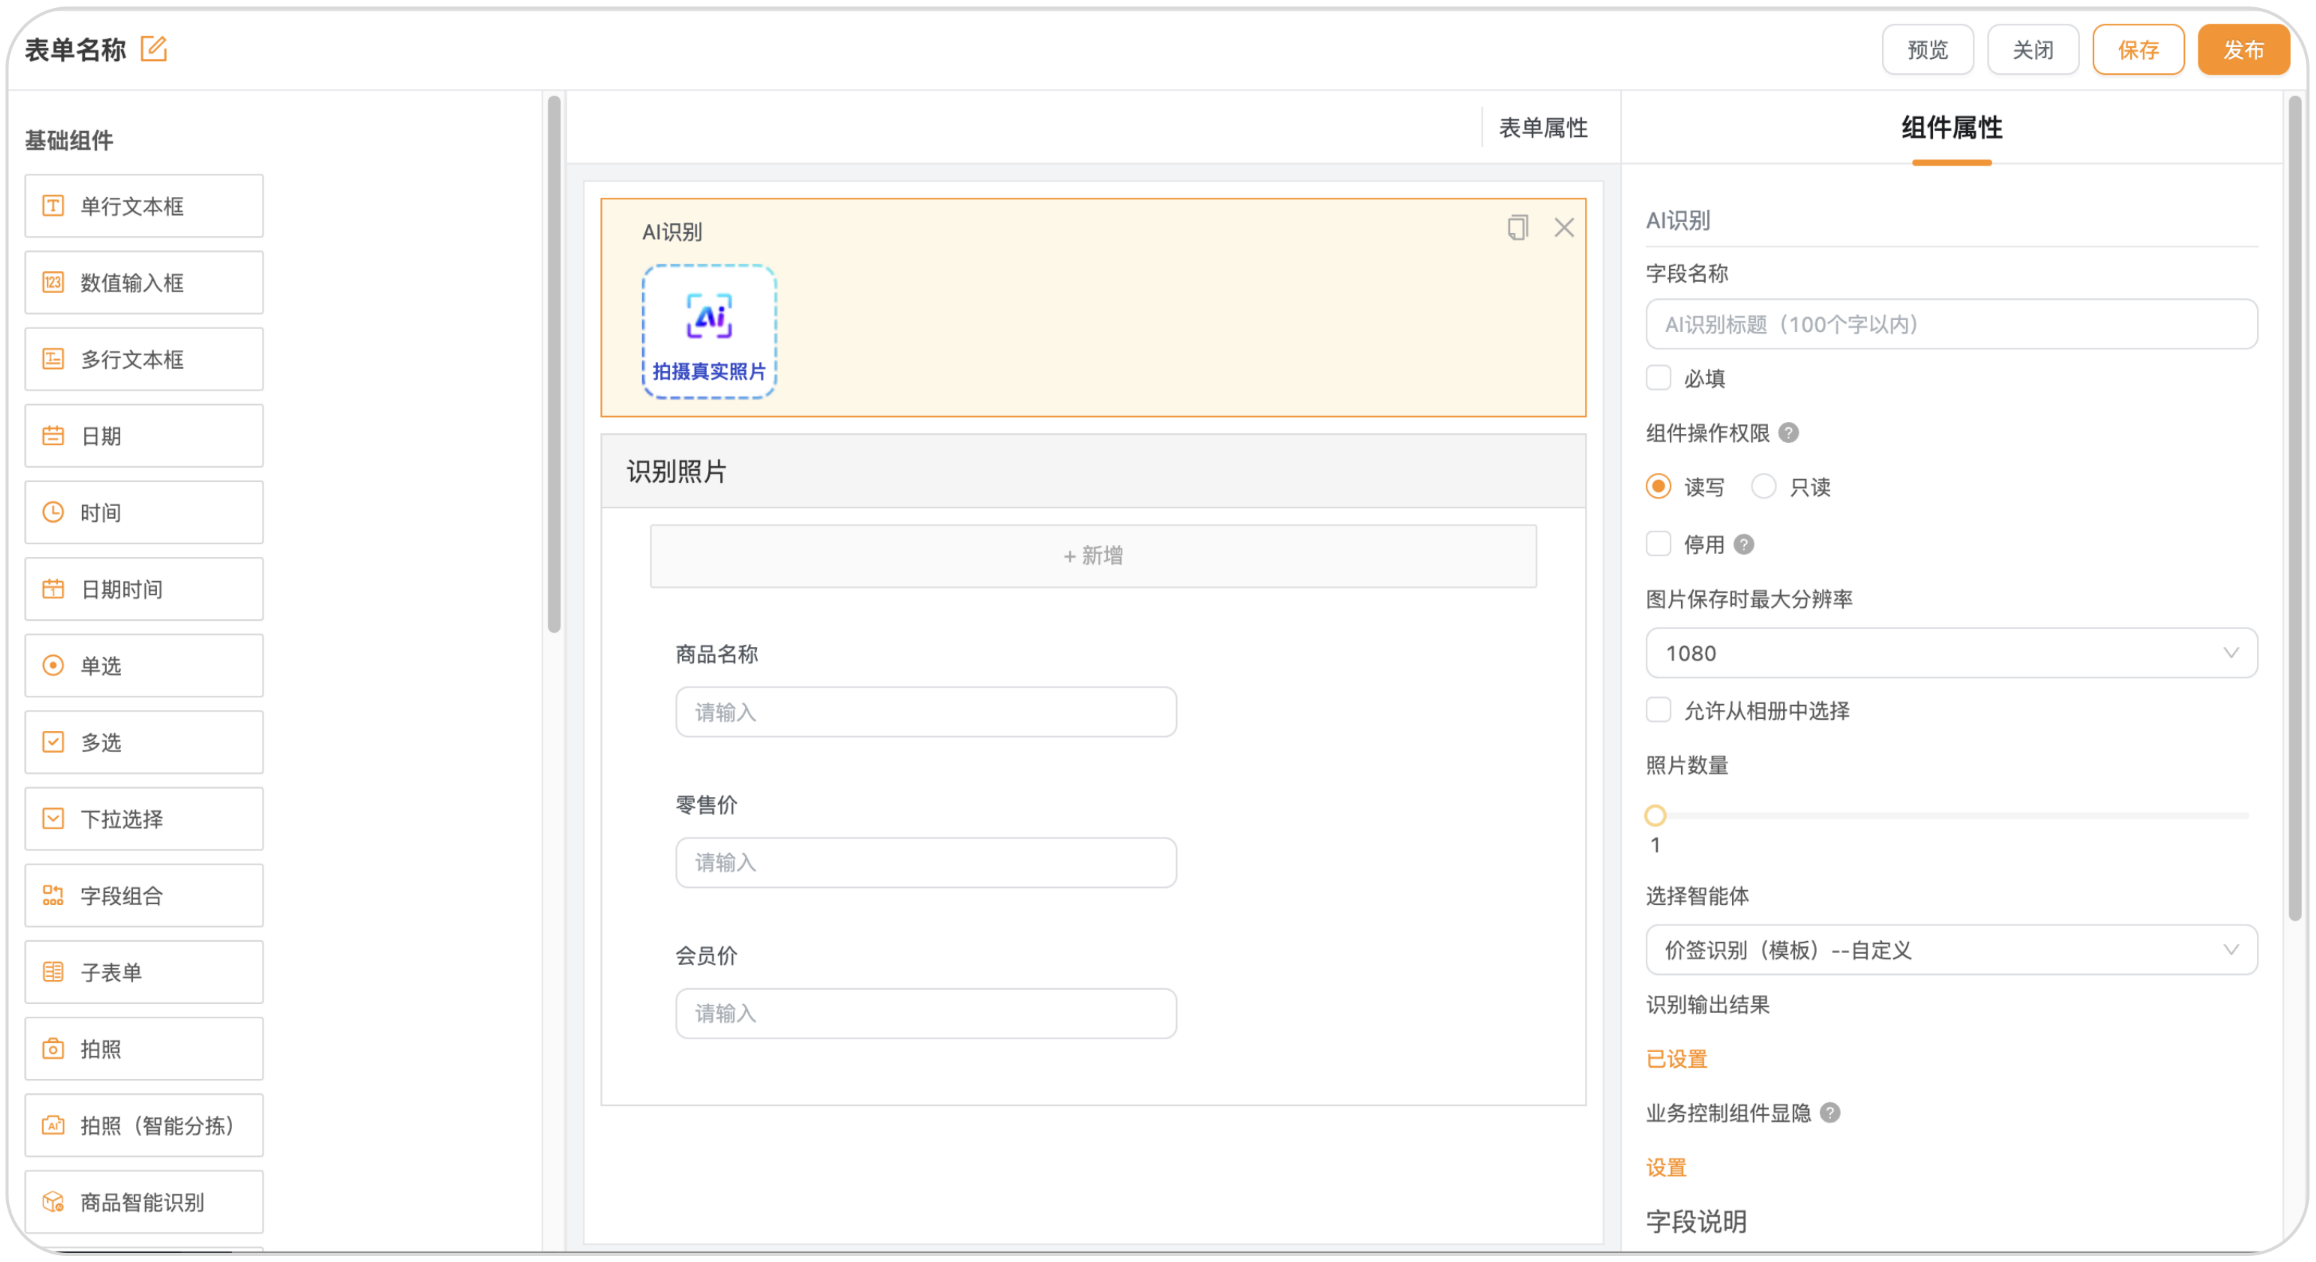Click the 已设置 link
The image size is (2316, 1262).
coord(1677,1059)
